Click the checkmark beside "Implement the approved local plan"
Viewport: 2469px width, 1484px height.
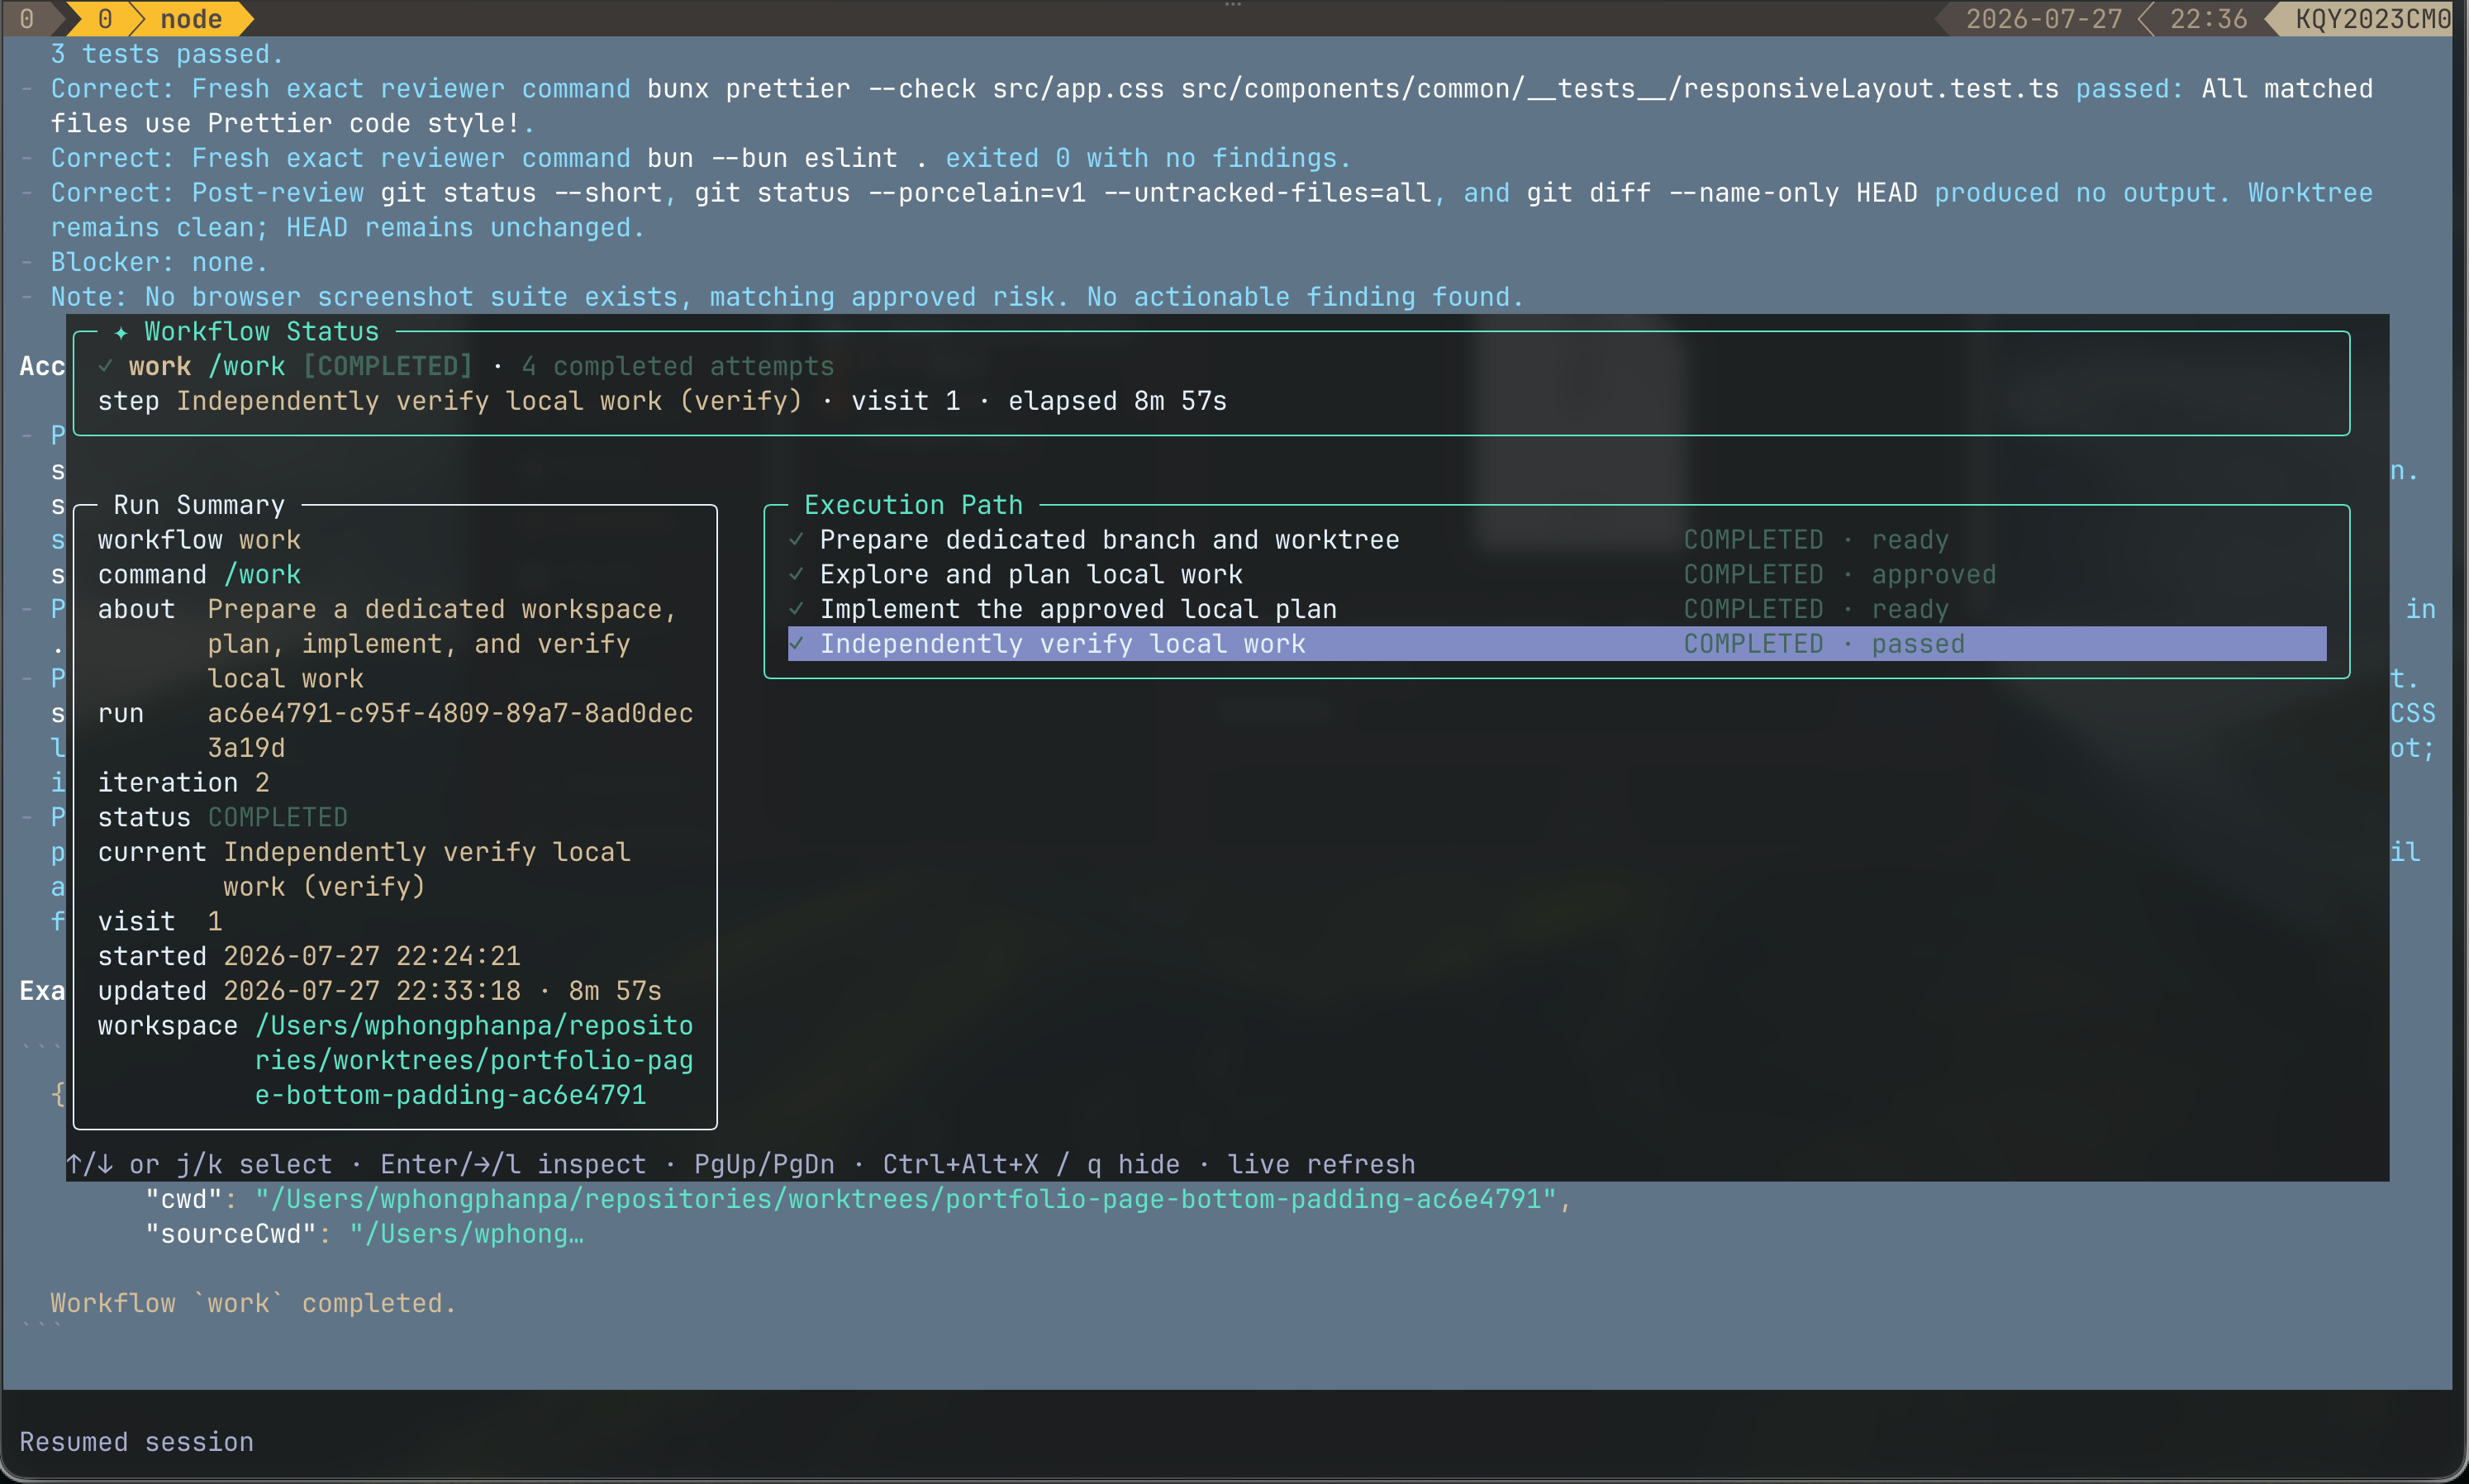[796, 609]
